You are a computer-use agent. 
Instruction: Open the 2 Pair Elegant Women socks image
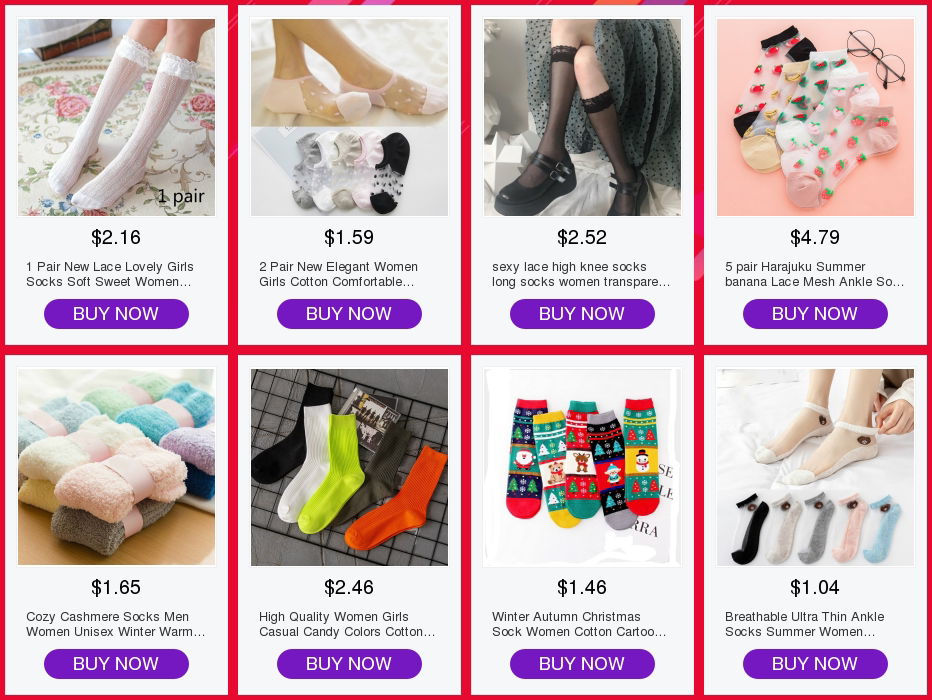[350, 117]
